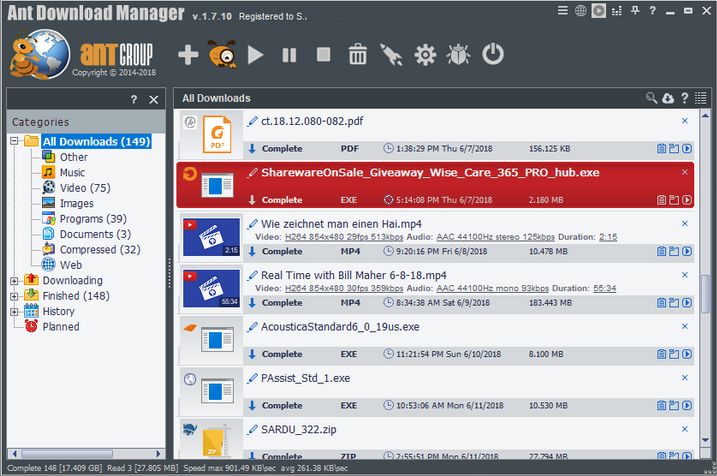Click the media player icon in title bar

point(599,10)
